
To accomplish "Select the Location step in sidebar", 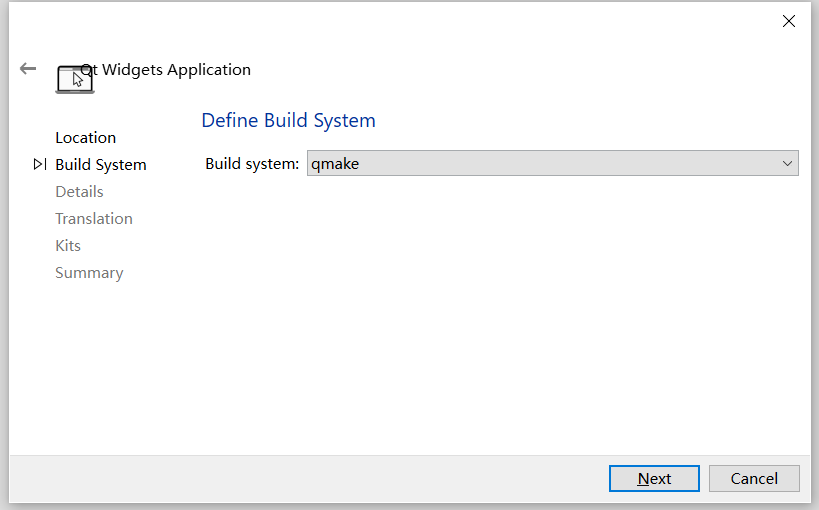I will [86, 137].
